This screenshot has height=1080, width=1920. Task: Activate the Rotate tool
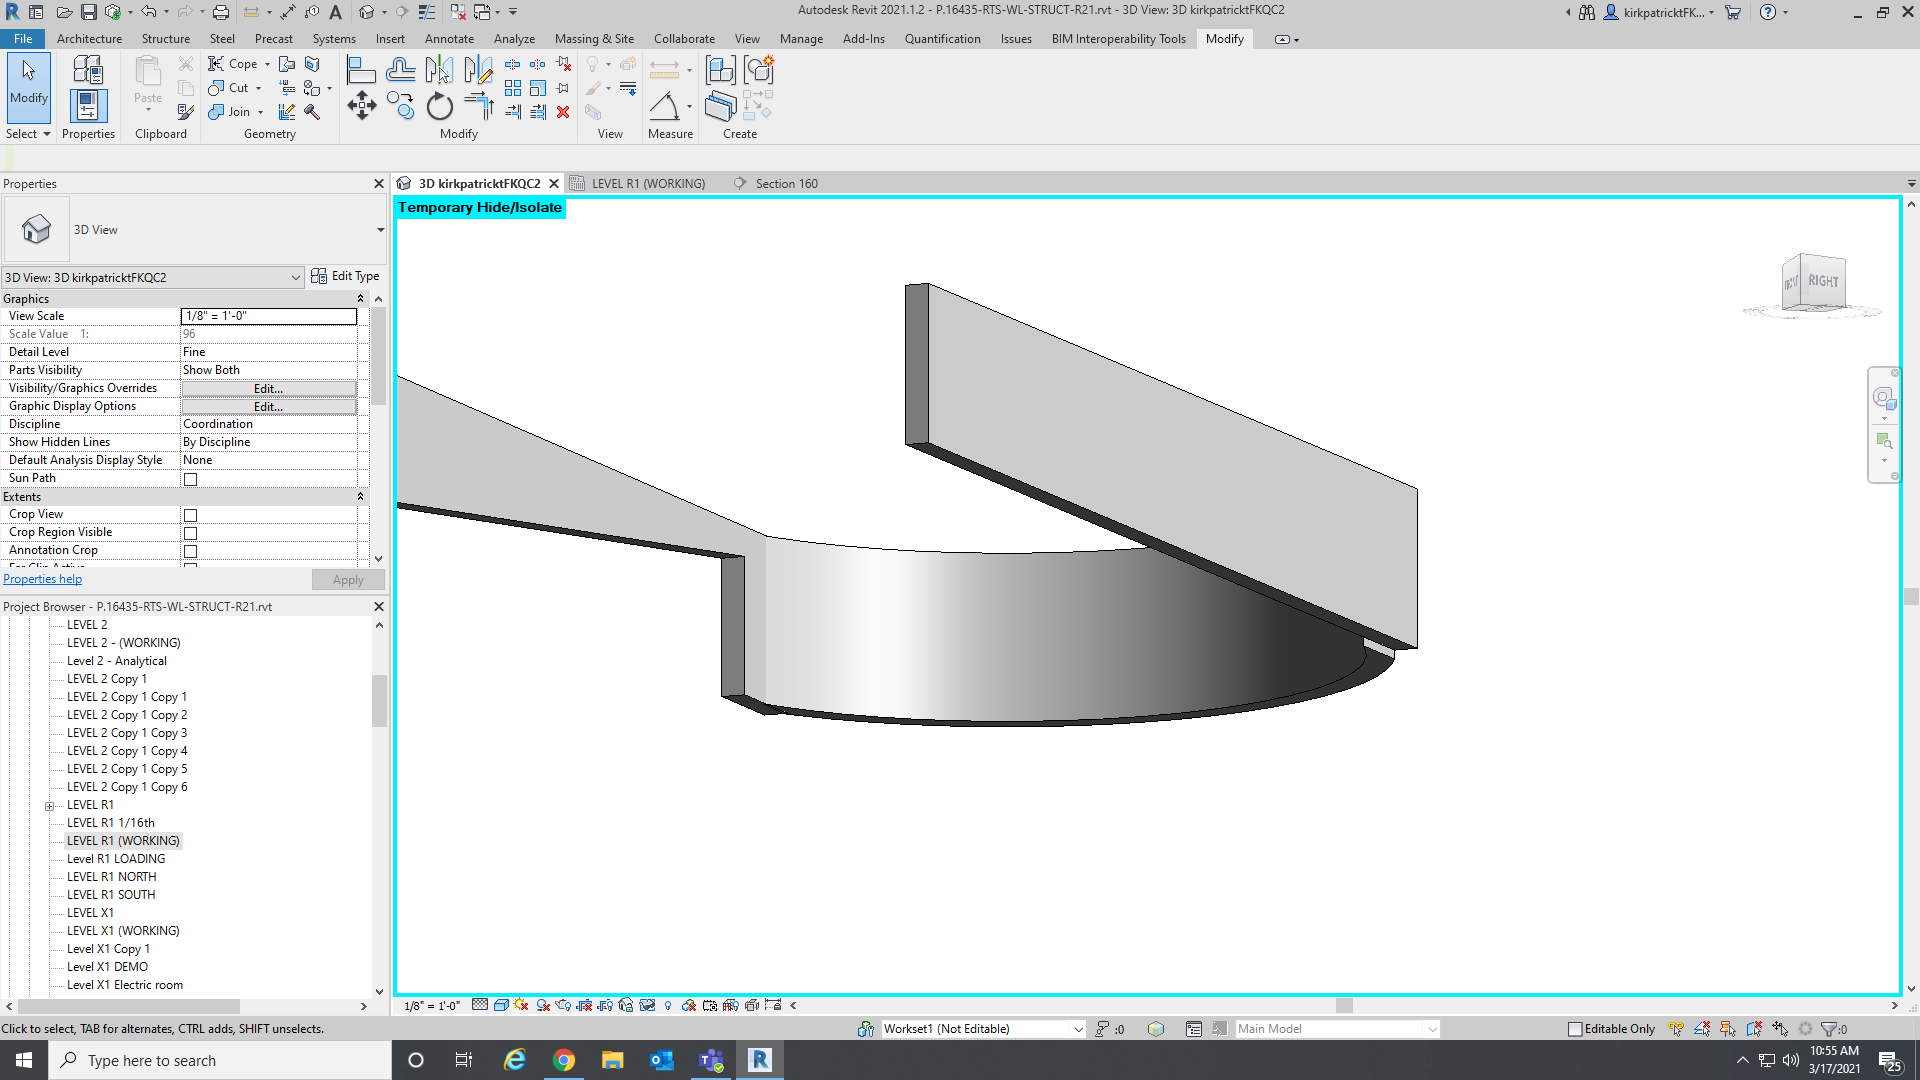(442, 107)
